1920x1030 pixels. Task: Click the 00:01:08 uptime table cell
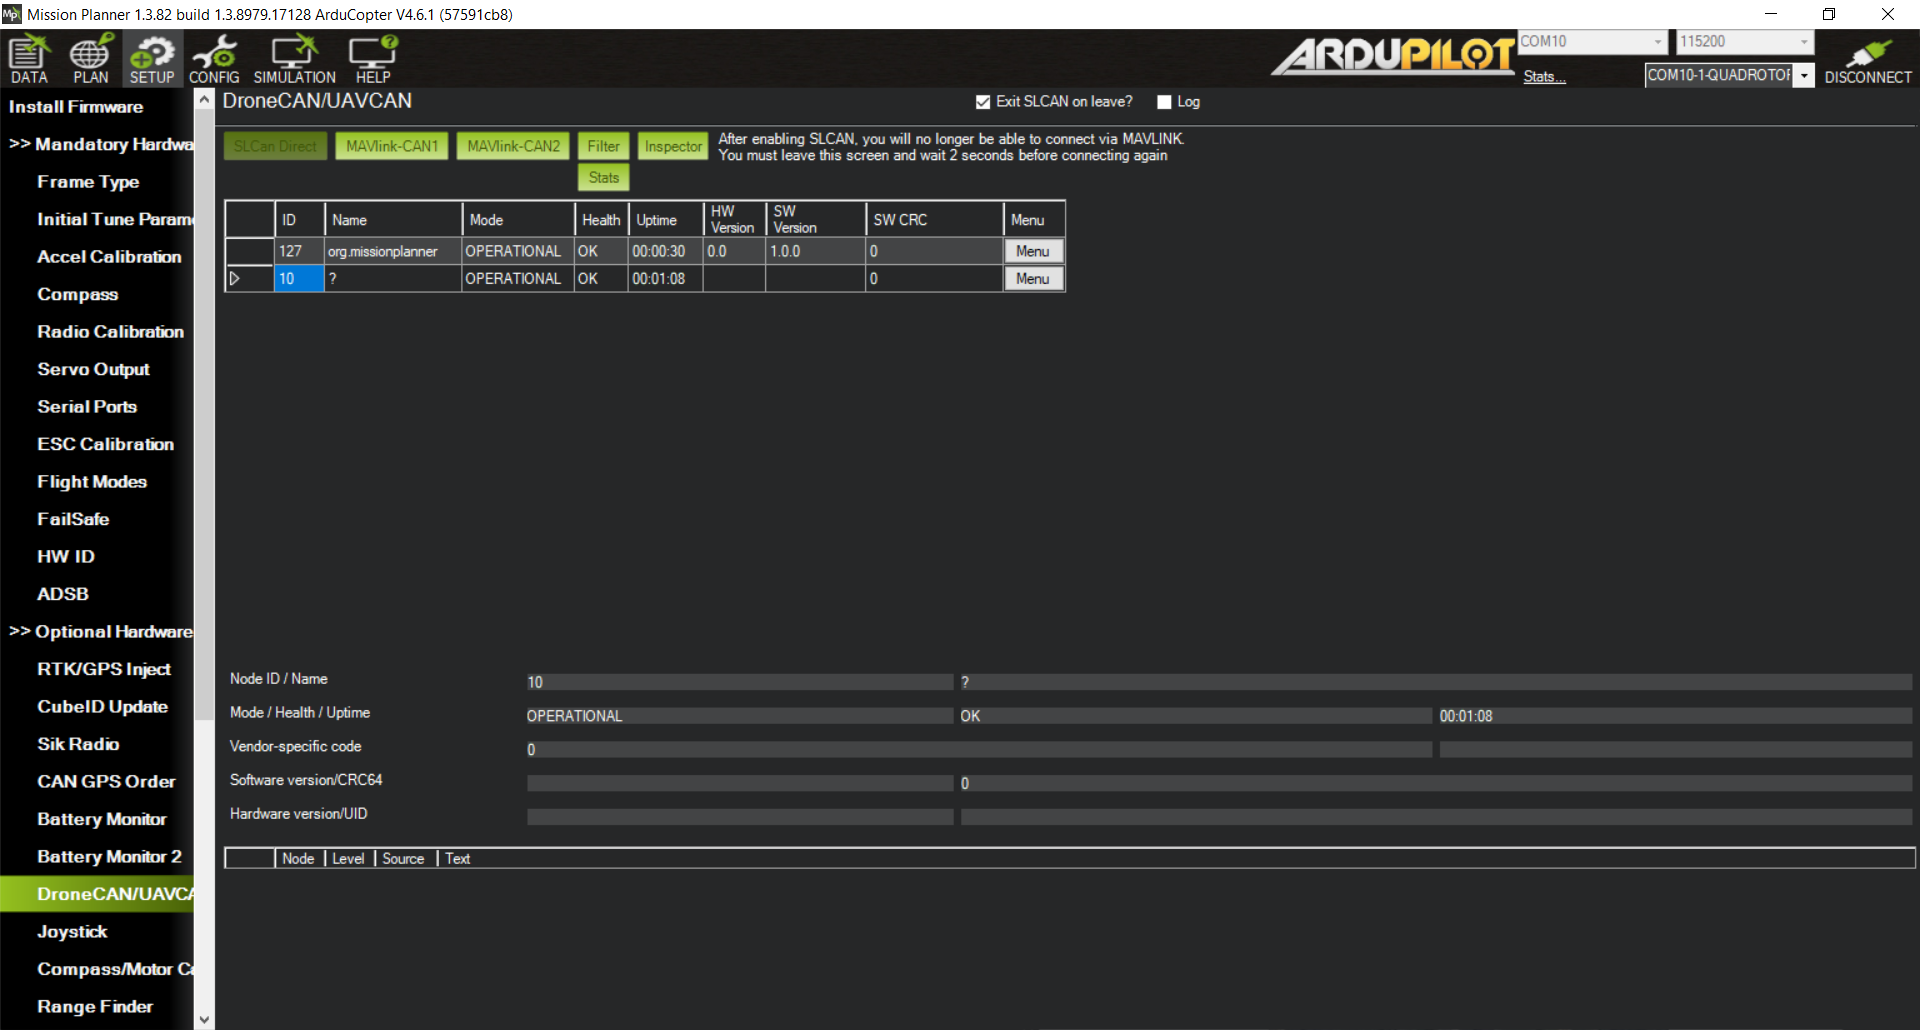point(666,279)
